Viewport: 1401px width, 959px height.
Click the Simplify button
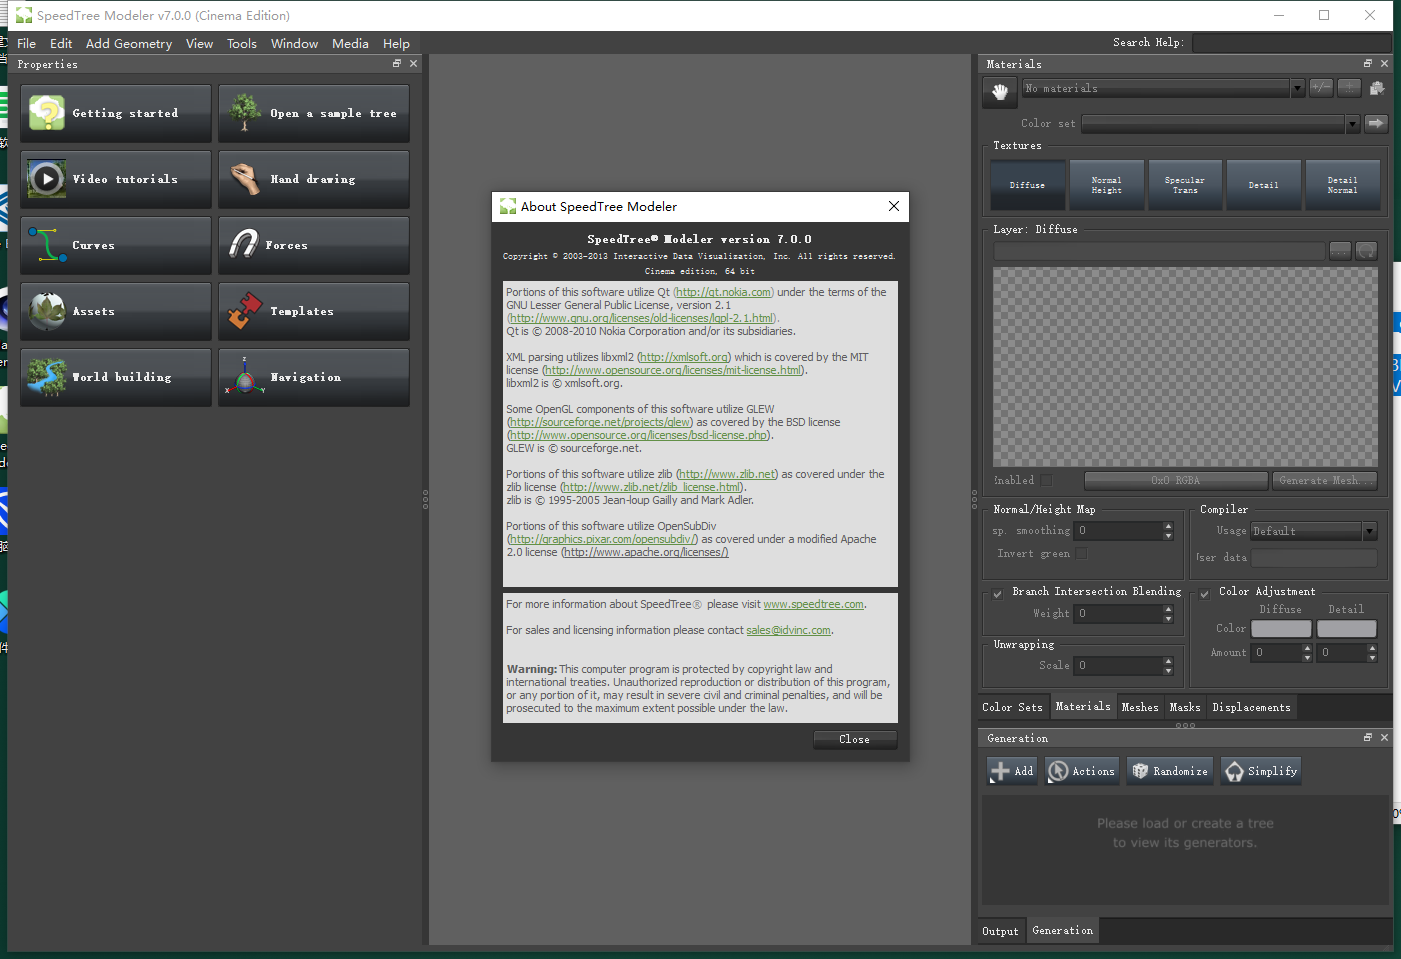[x=1261, y=771]
